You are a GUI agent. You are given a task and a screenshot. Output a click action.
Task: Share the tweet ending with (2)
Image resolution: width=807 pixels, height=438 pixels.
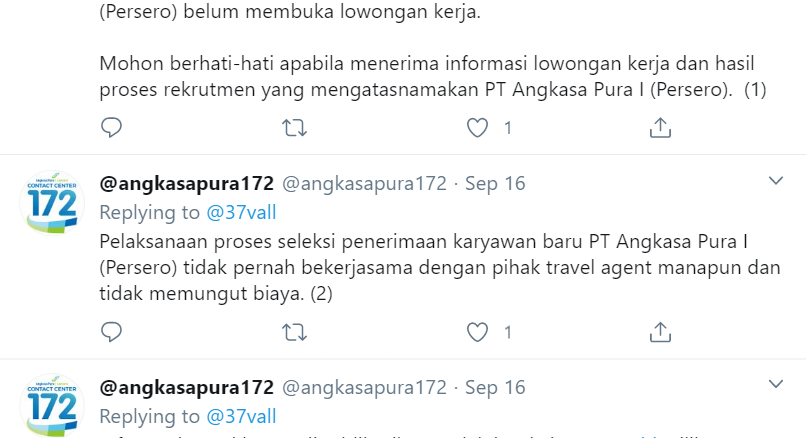pyautogui.click(x=660, y=332)
